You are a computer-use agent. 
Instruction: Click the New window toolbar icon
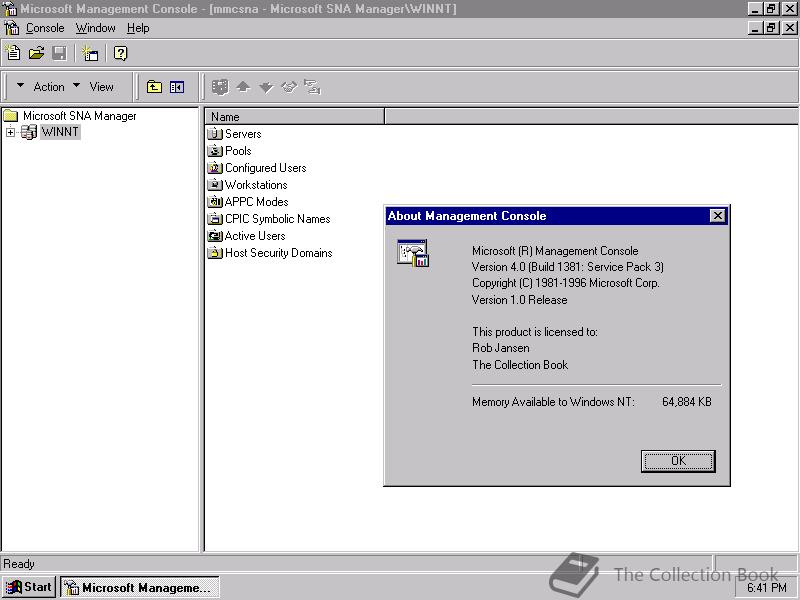pos(90,53)
